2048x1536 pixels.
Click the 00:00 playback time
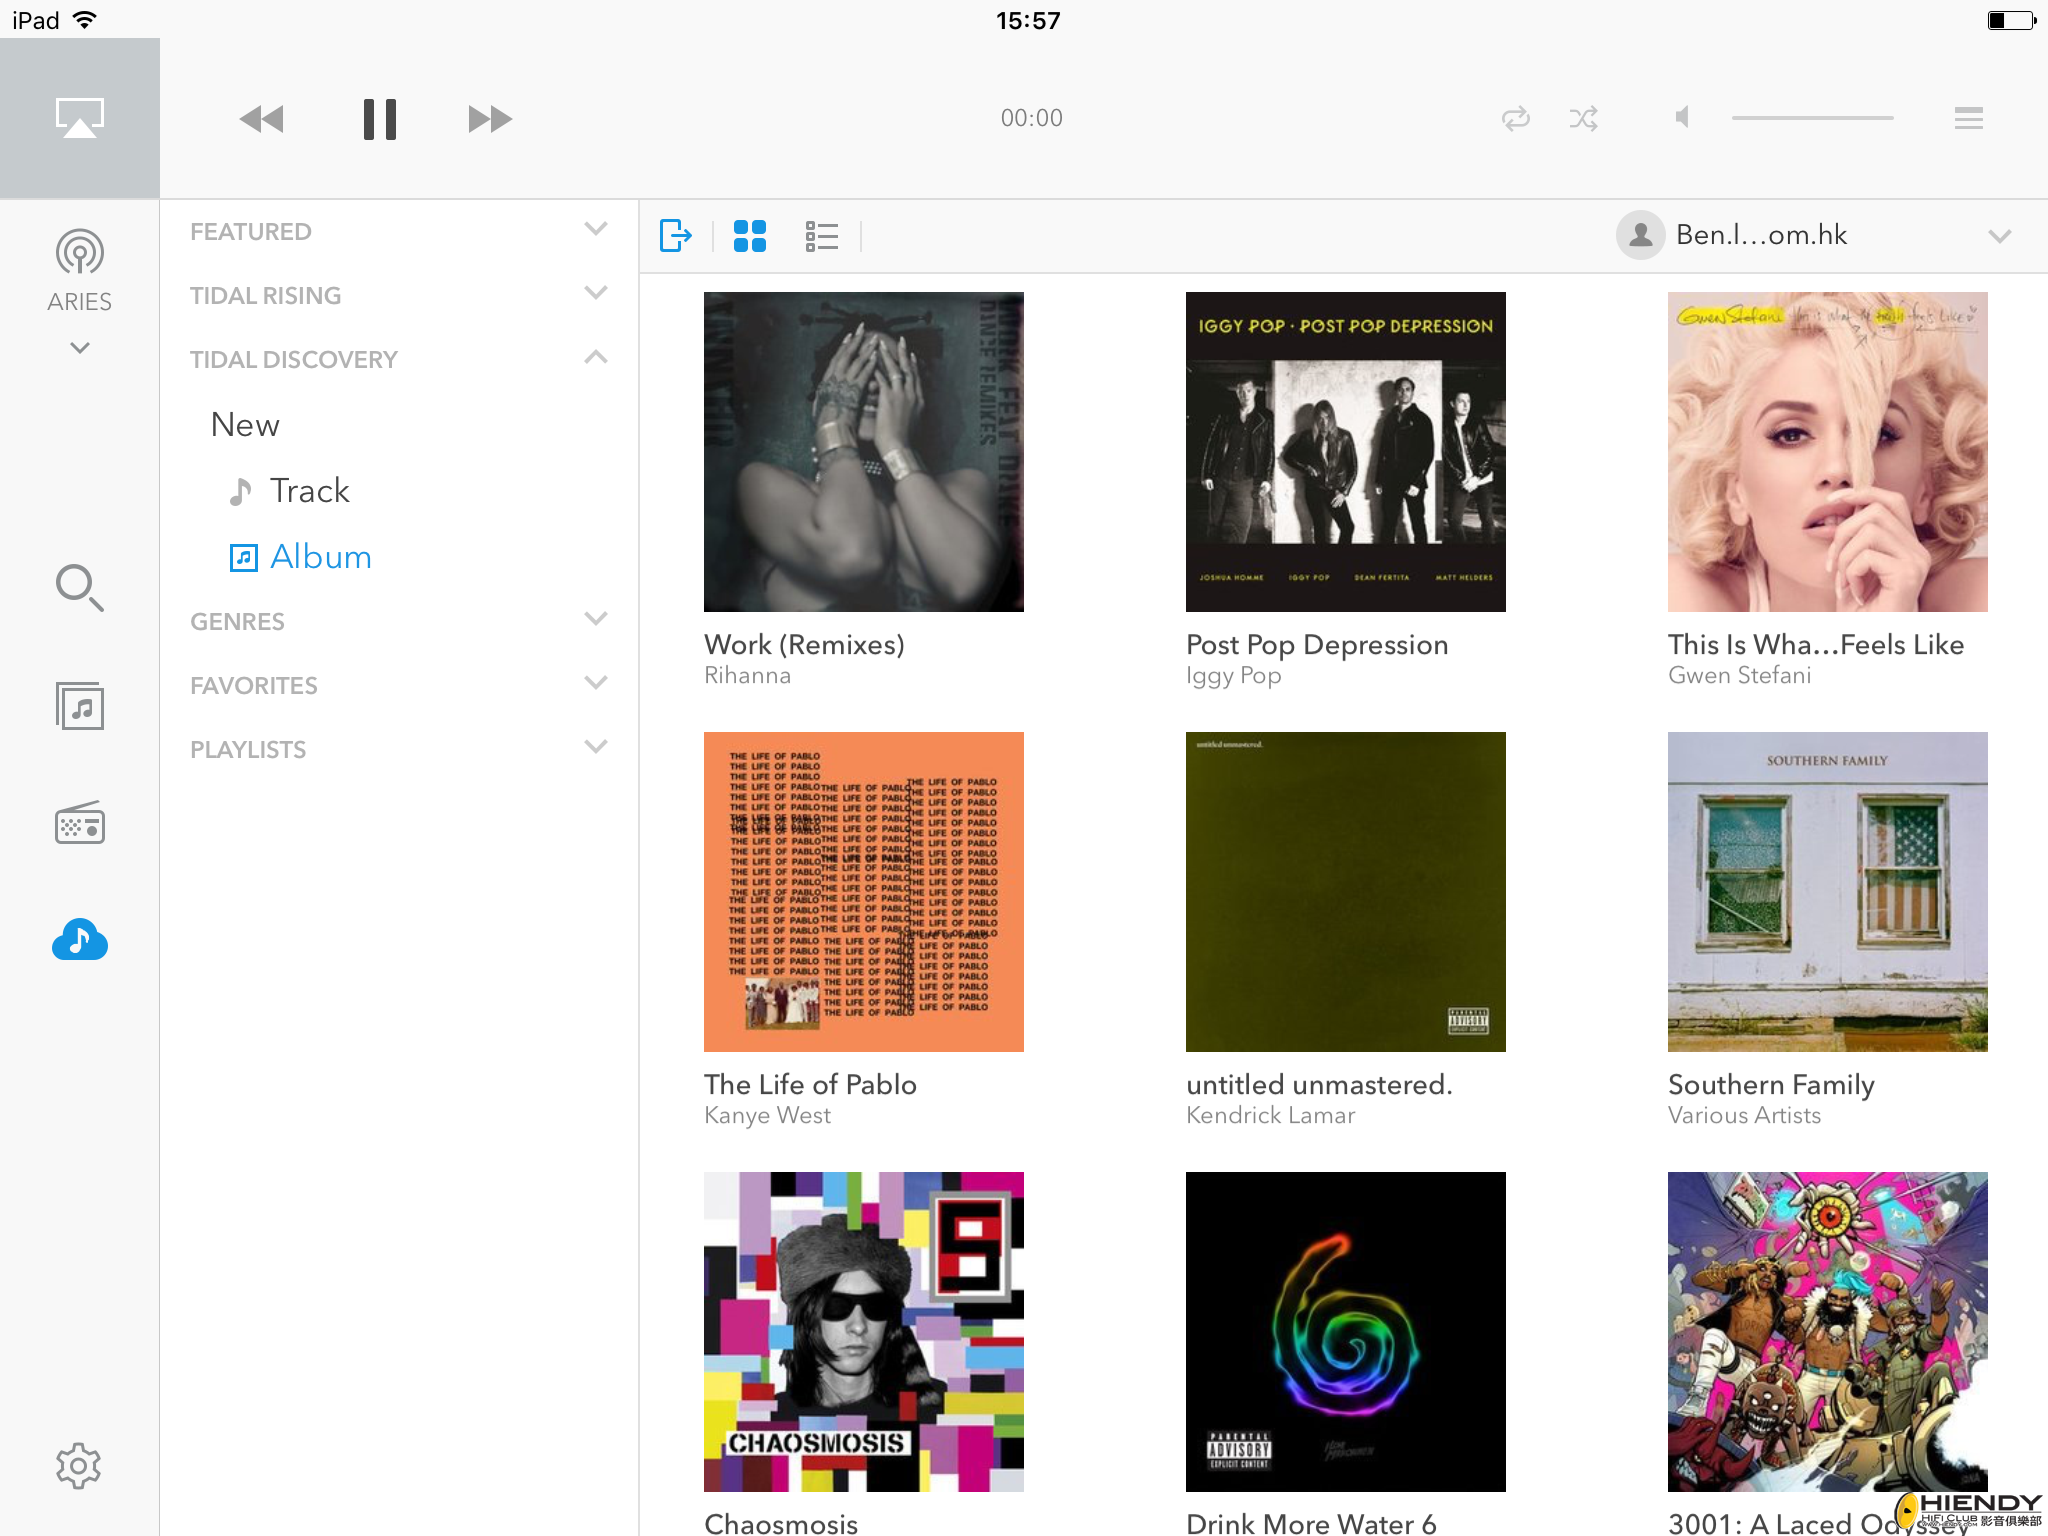1032,119
